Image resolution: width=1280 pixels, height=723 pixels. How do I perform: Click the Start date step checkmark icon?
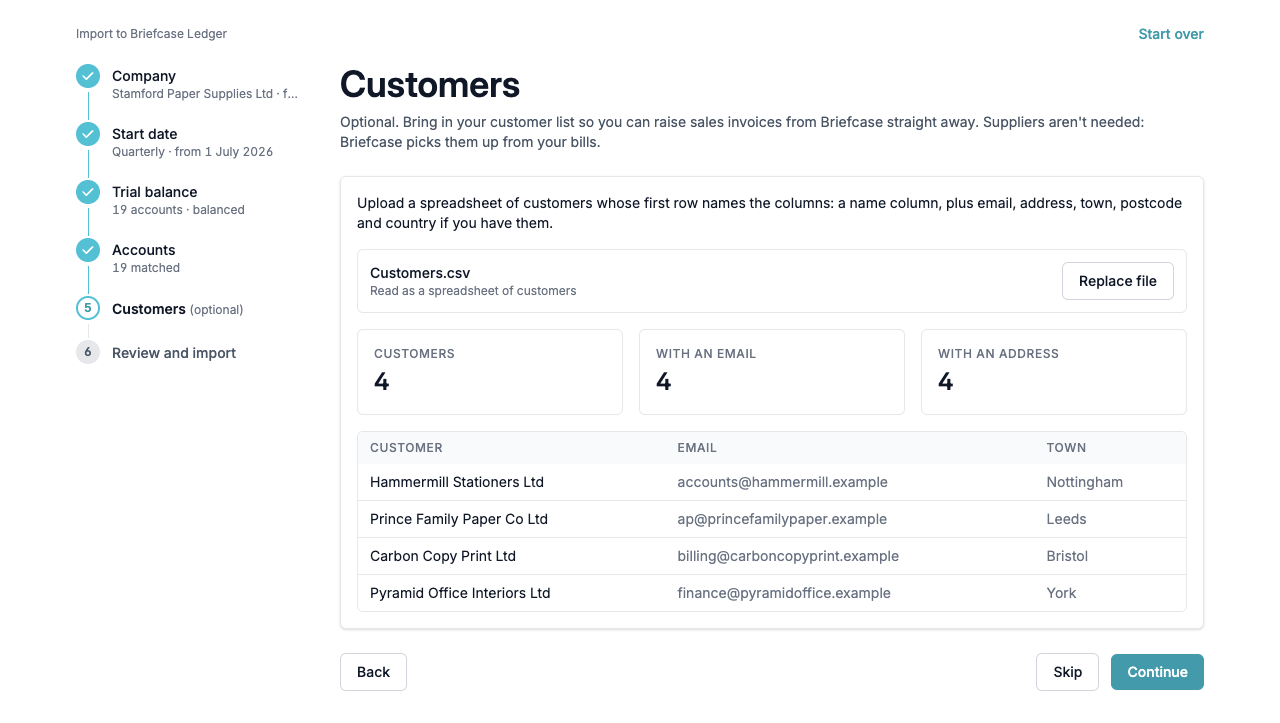click(x=88, y=134)
